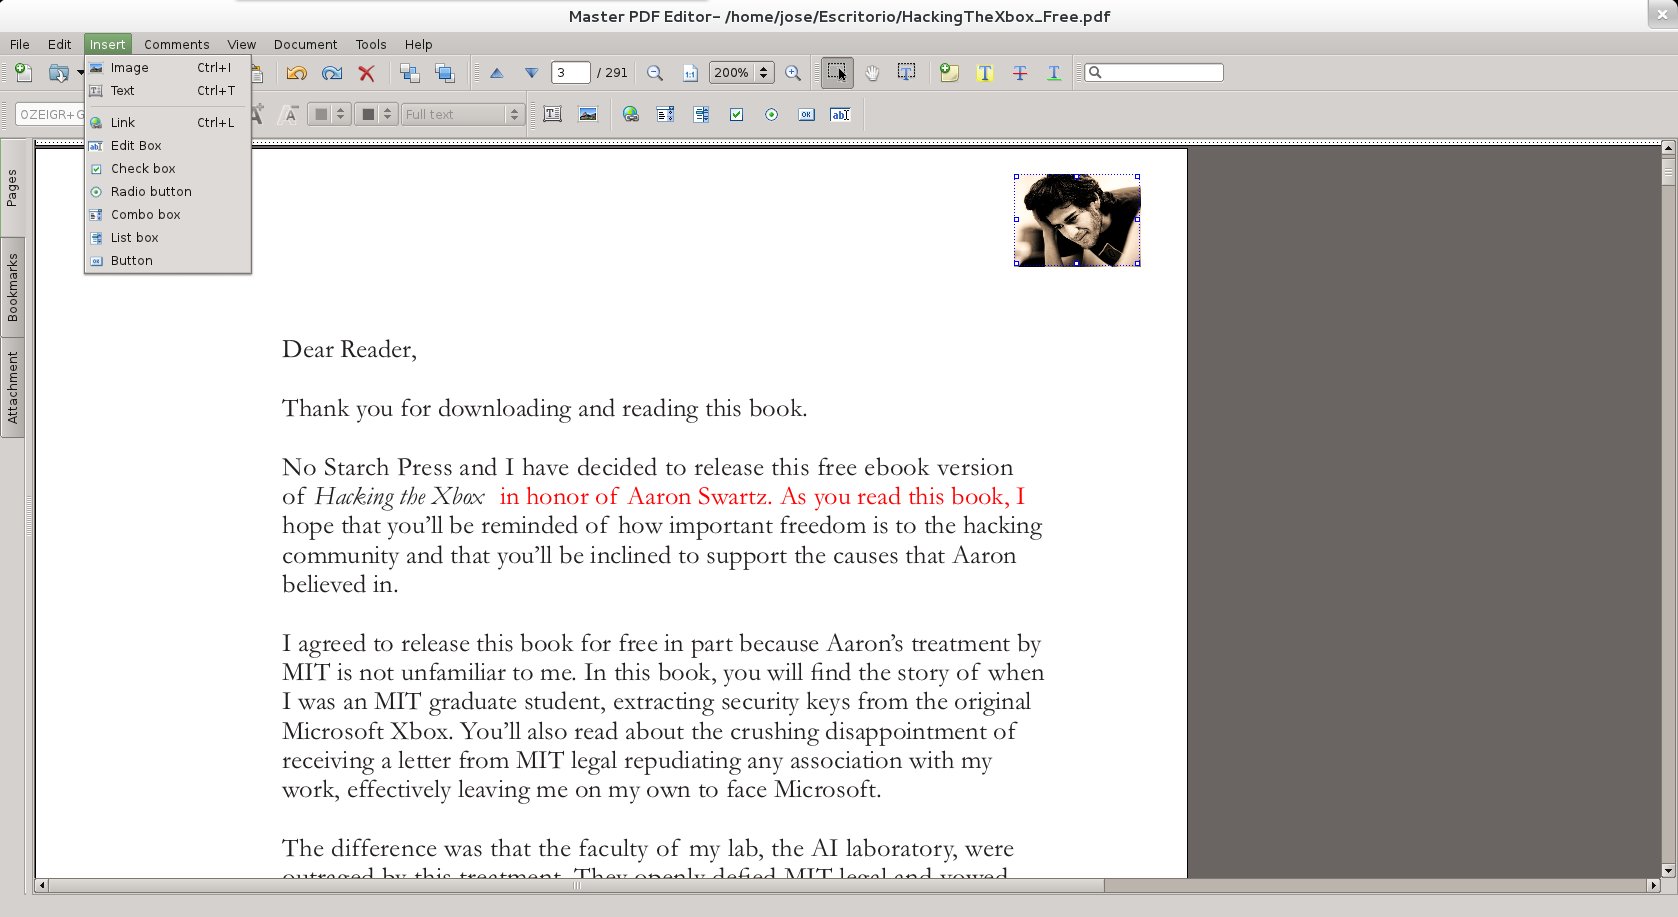Click the OK Button toolbar icon

click(806, 115)
